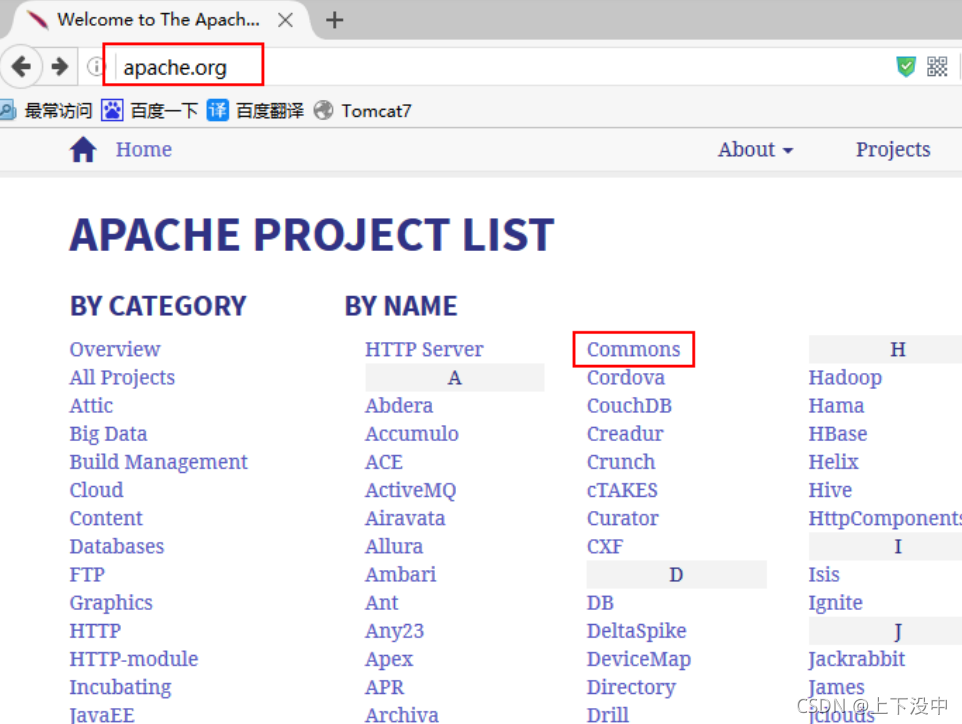The width and height of the screenshot is (962, 724).
Task: Open the APR project link
Action: pyautogui.click(x=385, y=687)
